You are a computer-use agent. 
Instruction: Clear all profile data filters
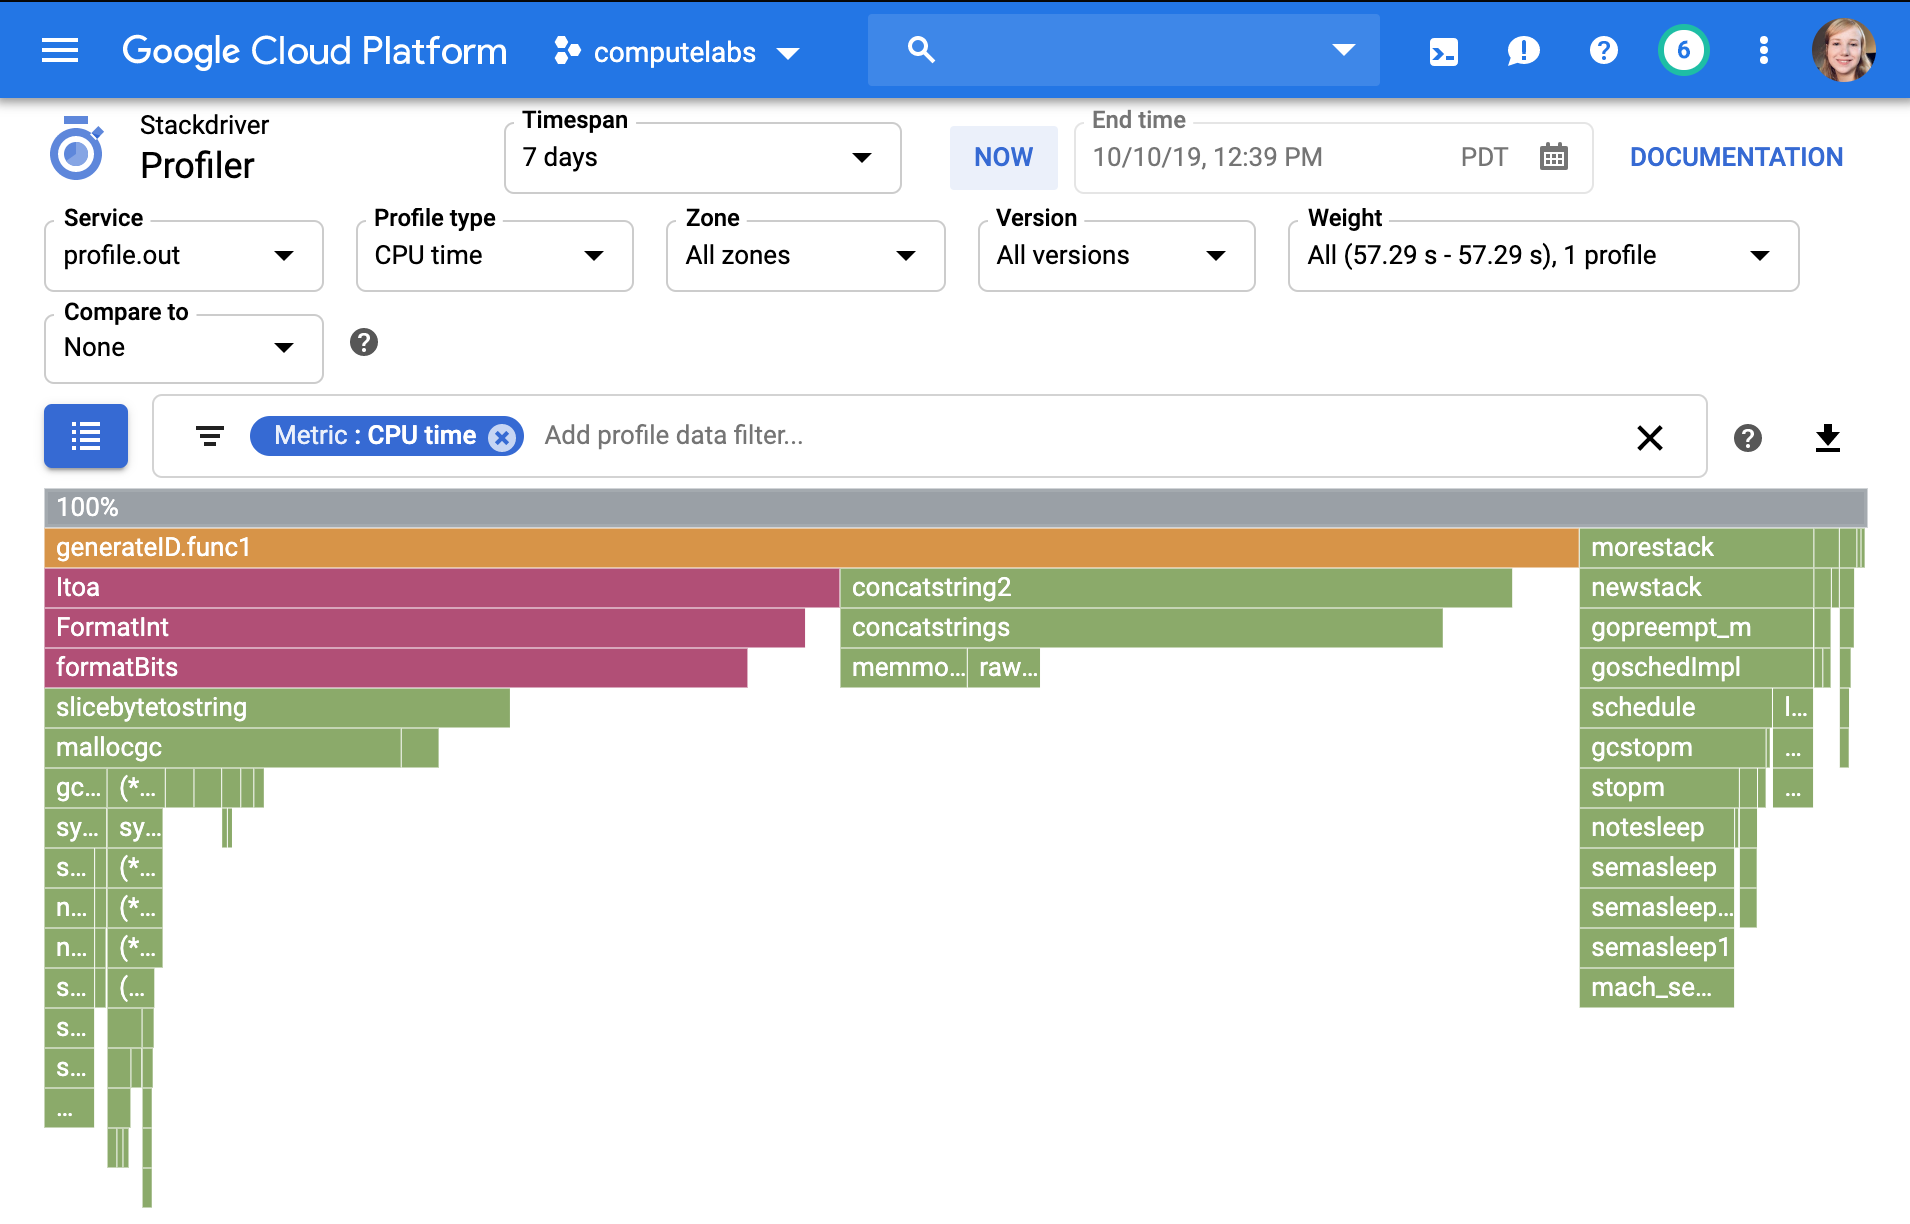(x=1649, y=437)
